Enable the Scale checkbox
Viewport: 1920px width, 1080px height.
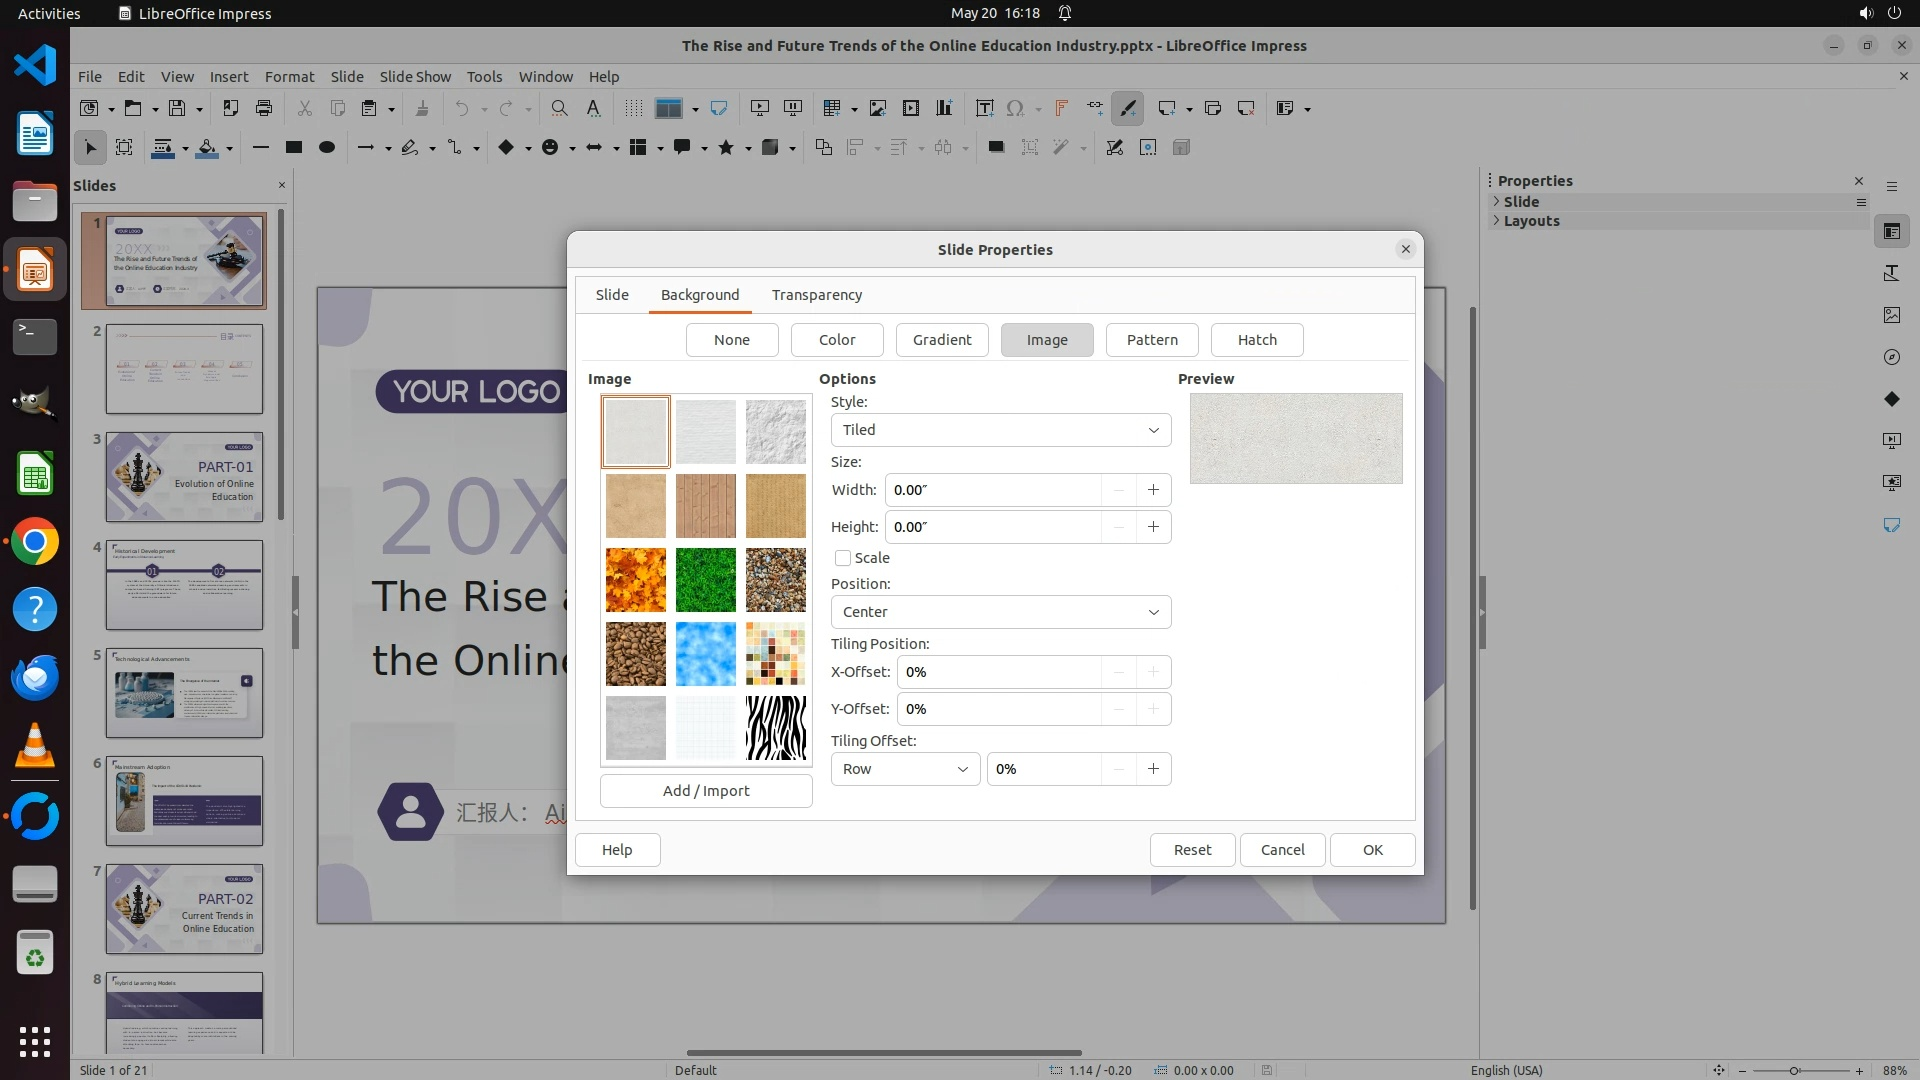[843, 558]
